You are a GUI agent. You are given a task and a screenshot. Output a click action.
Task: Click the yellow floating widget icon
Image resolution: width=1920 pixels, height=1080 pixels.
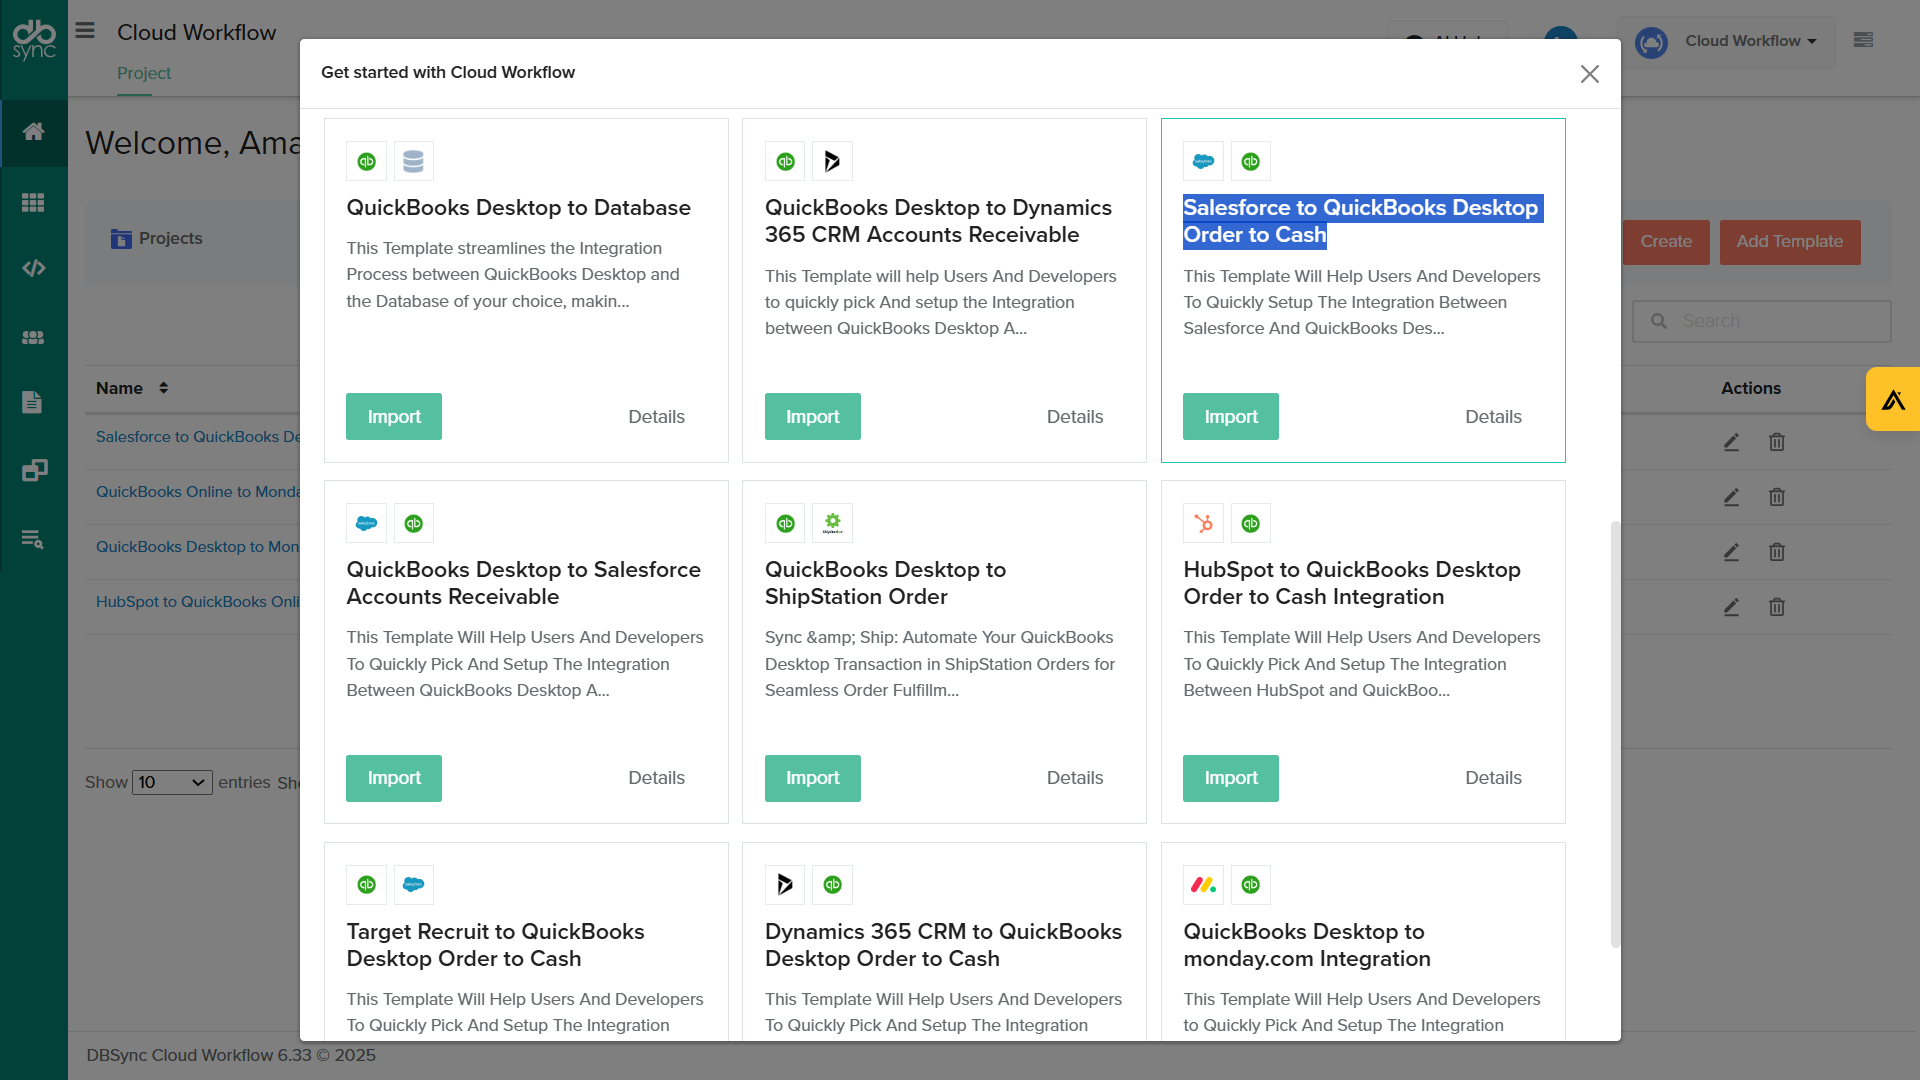pos(1892,400)
